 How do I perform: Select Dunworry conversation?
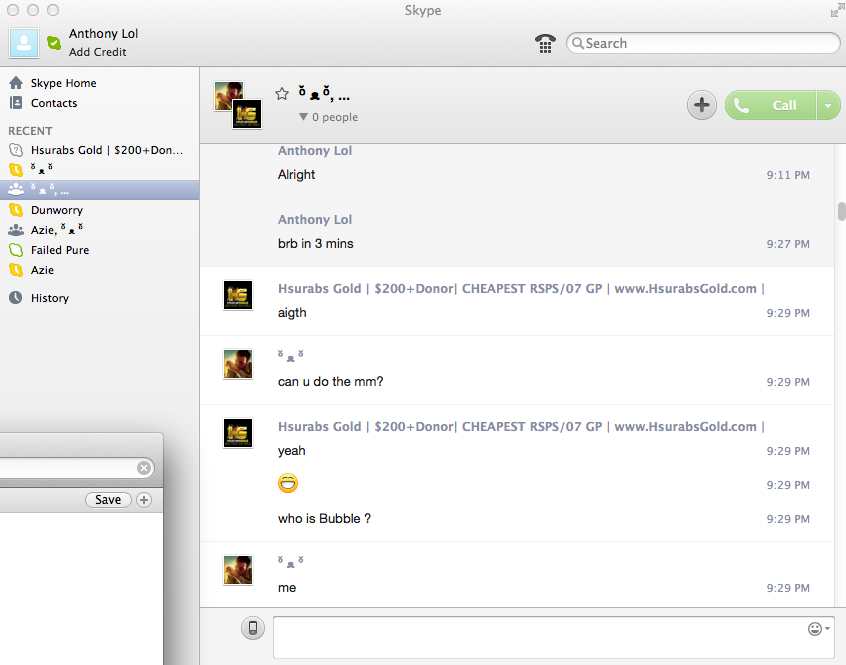coord(99,210)
